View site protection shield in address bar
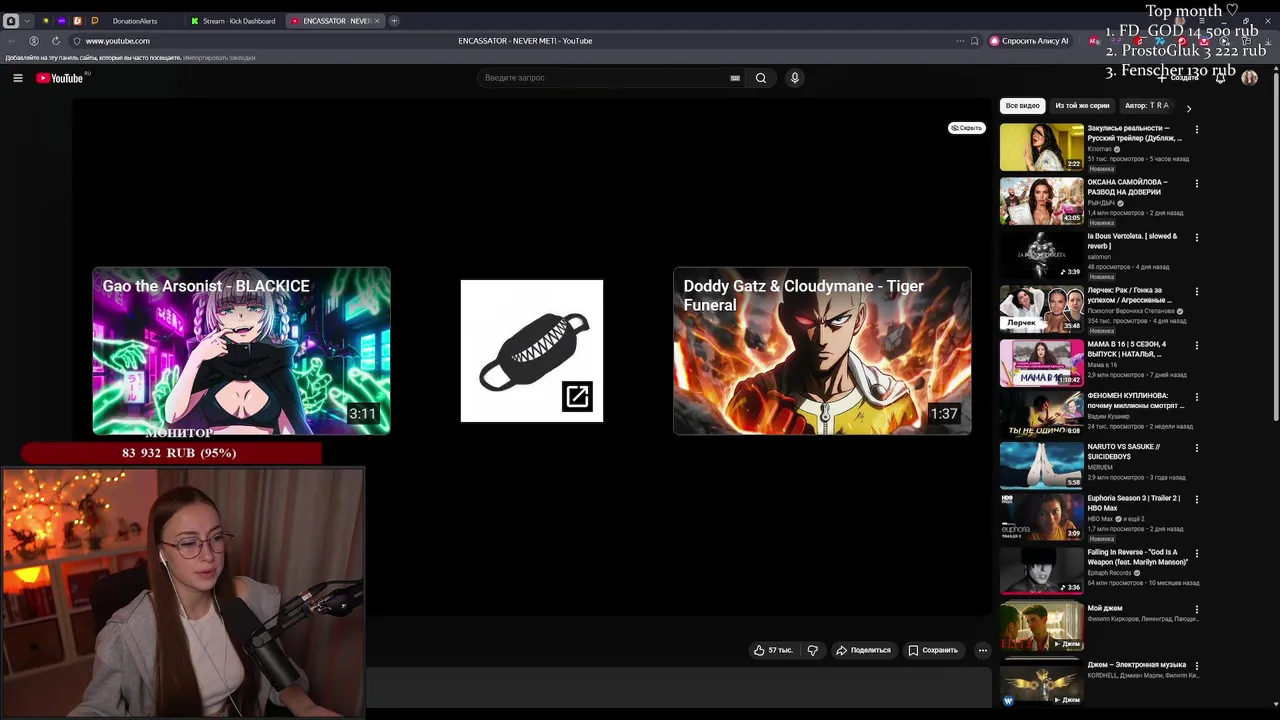This screenshot has height=720, width=1280. point(77,41)
